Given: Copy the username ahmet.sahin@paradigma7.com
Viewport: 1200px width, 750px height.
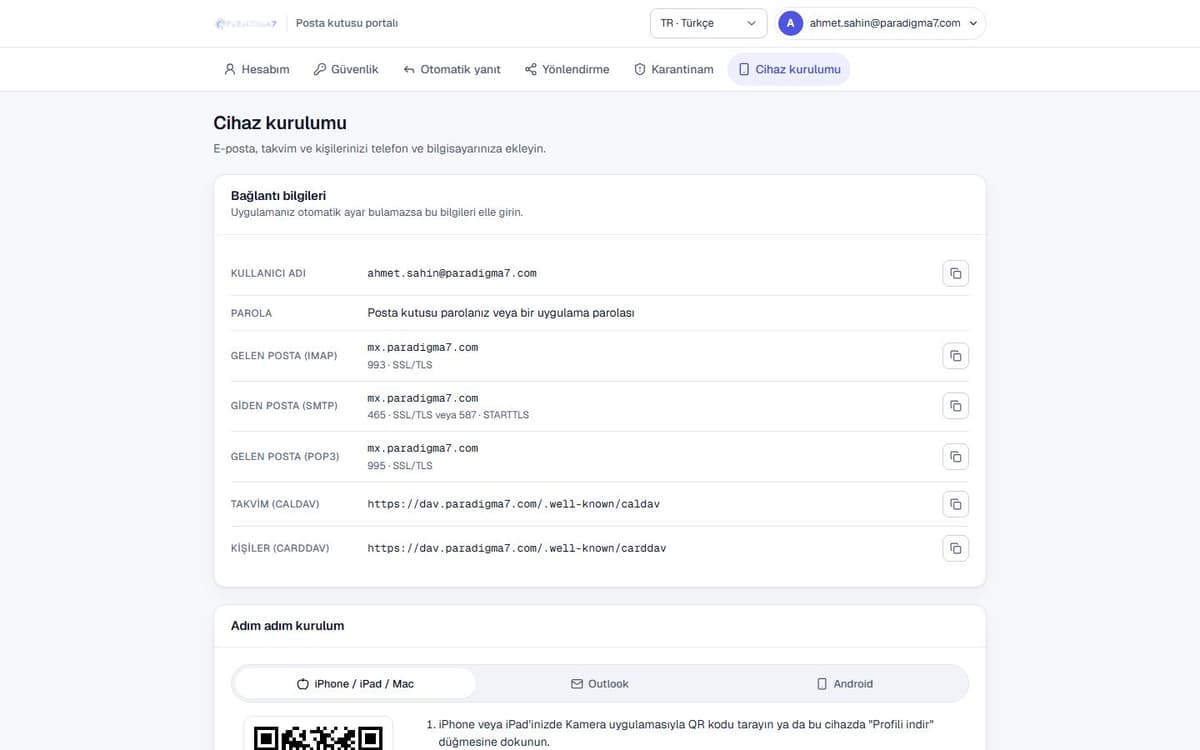Looking at the screenshot, I should (955, 273).
